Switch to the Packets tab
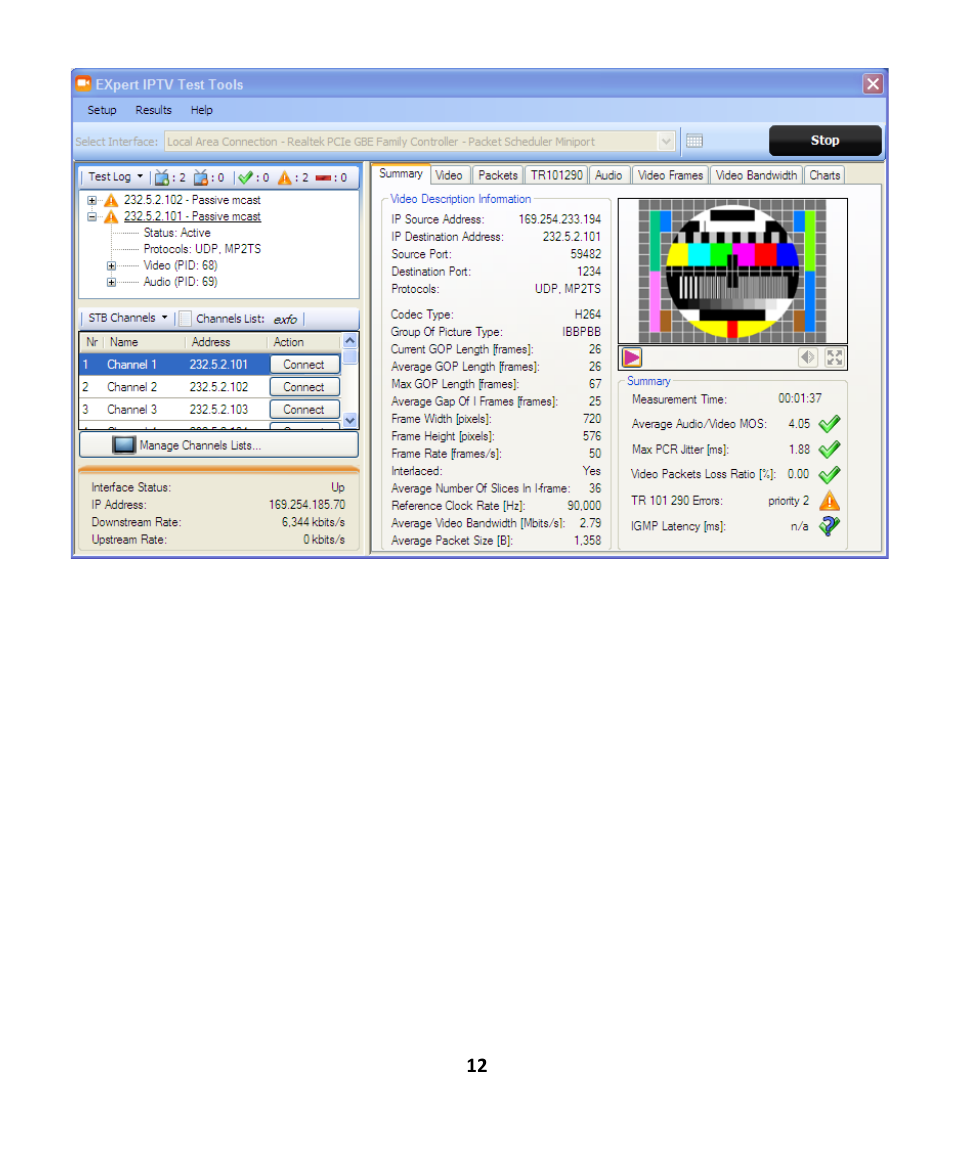The image size is (954, 1159). click(497, 175)
